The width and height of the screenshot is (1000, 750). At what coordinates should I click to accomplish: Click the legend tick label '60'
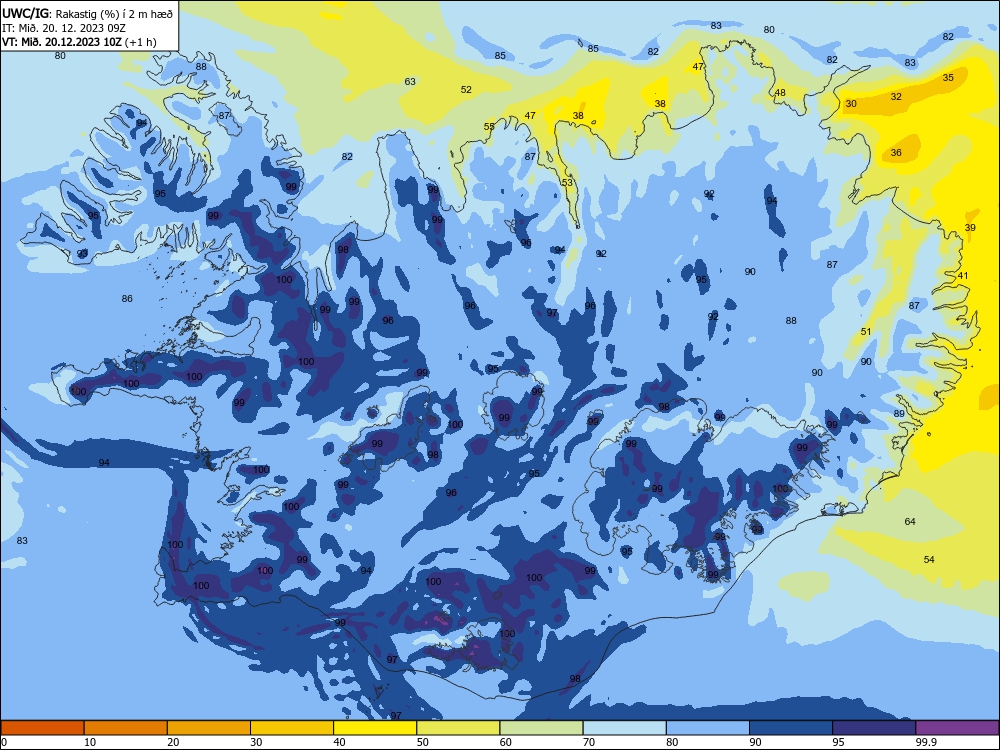506,742
